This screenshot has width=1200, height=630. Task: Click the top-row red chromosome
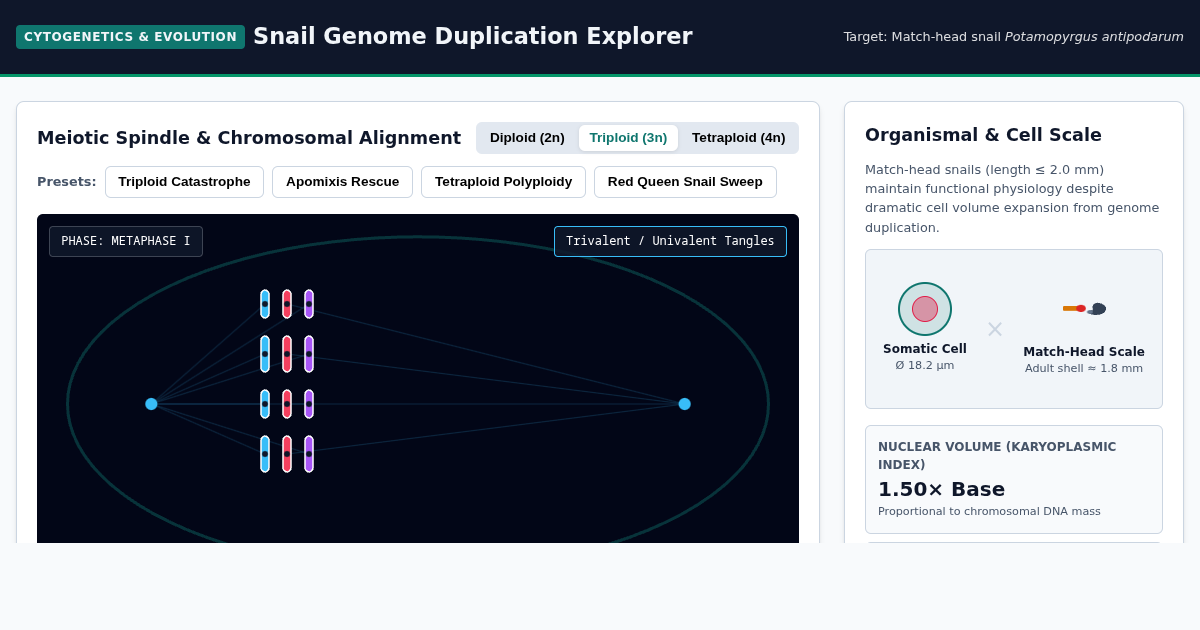[287, 304]
